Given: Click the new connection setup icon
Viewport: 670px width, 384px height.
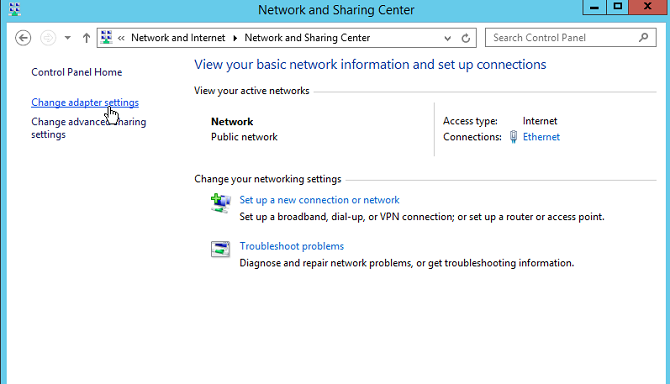Looking at the screenshot, I should (x=220, y=203).
